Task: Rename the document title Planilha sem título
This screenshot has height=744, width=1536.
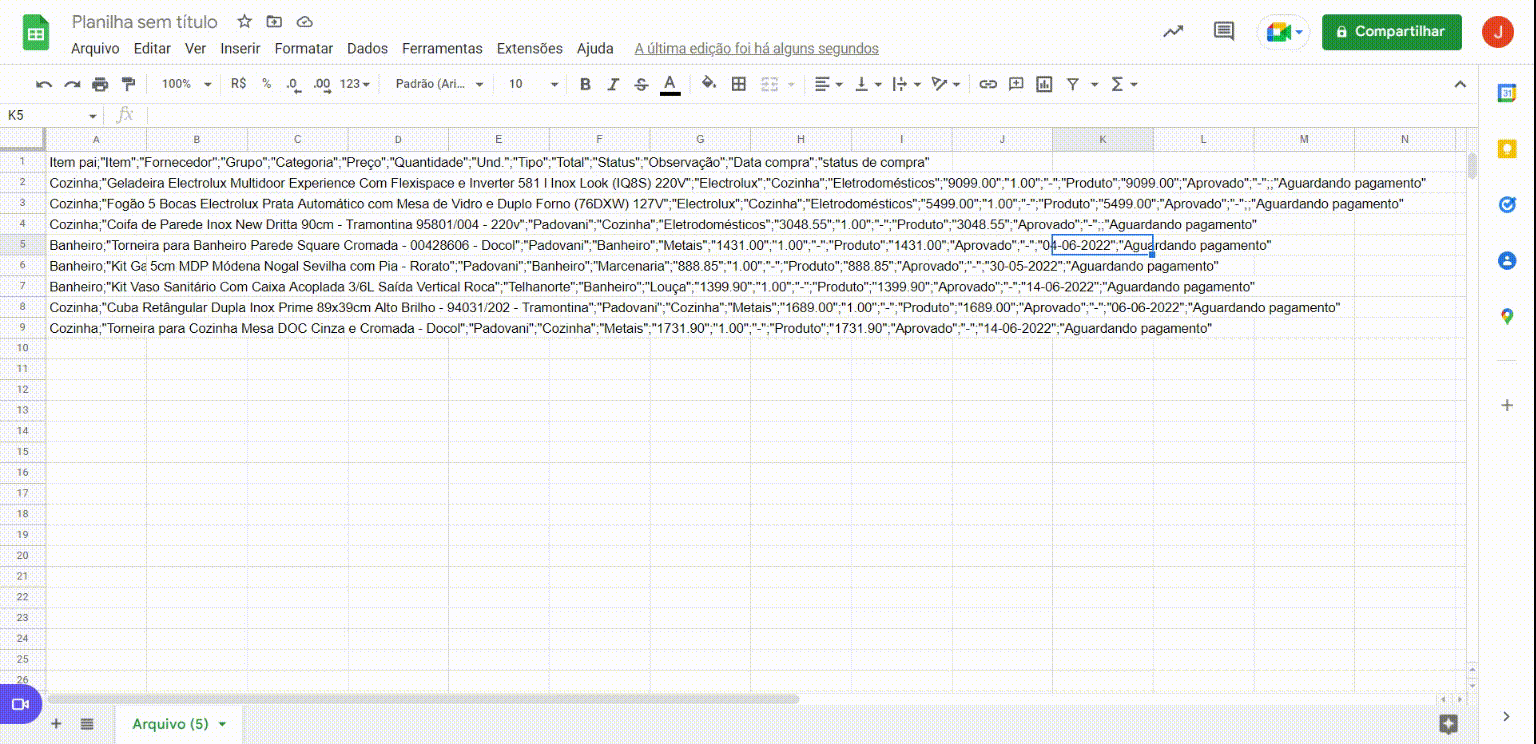Action: click(x=145, y=22)
